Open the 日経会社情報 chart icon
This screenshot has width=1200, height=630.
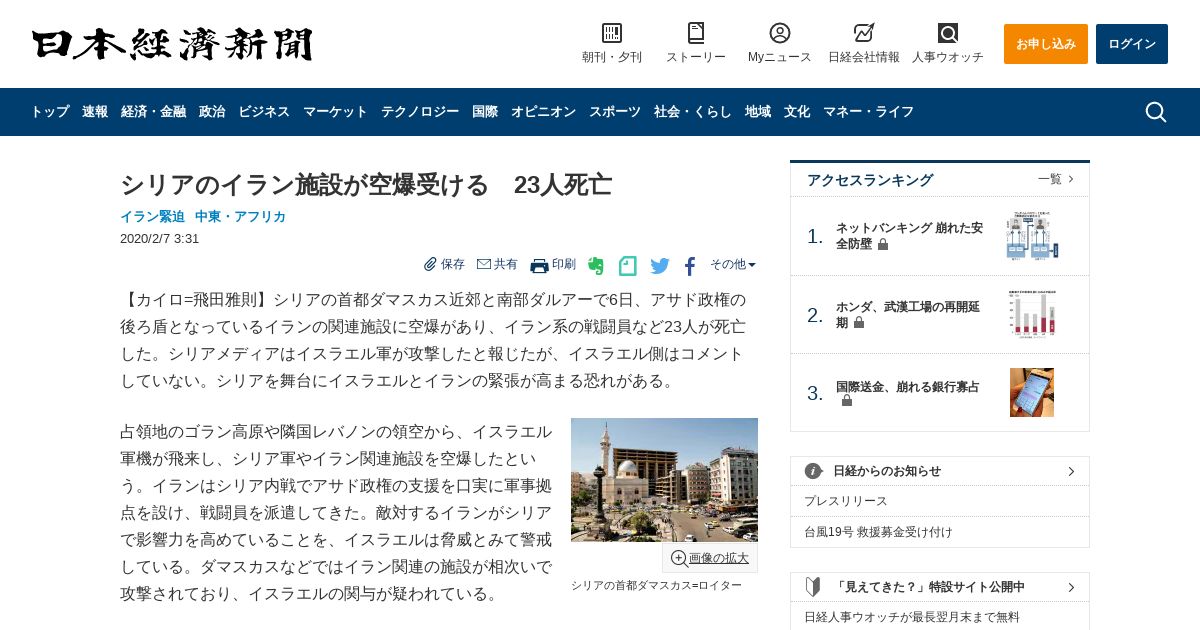tap(864, 33)
